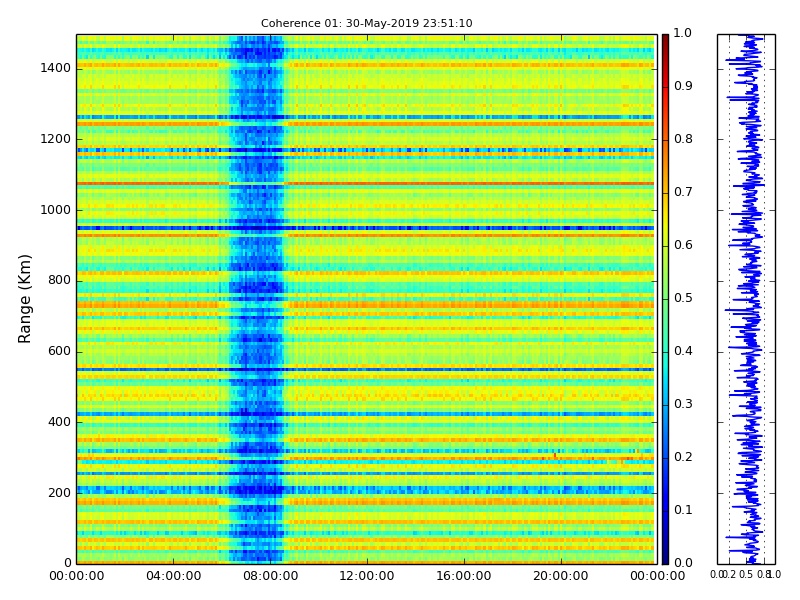Click the blue low-coherence band near 08:00:00
The image size is (800, 600).
pos(257,299)
